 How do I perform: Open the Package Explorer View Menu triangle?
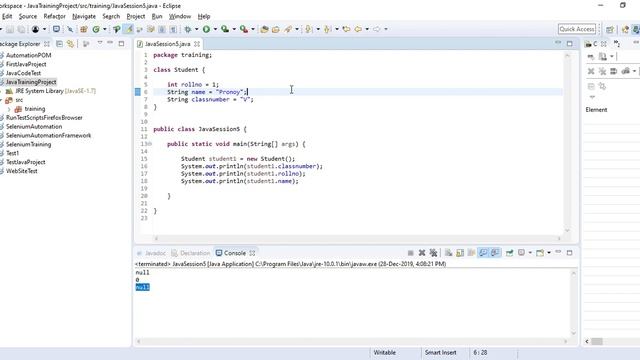tap(100, 43)
